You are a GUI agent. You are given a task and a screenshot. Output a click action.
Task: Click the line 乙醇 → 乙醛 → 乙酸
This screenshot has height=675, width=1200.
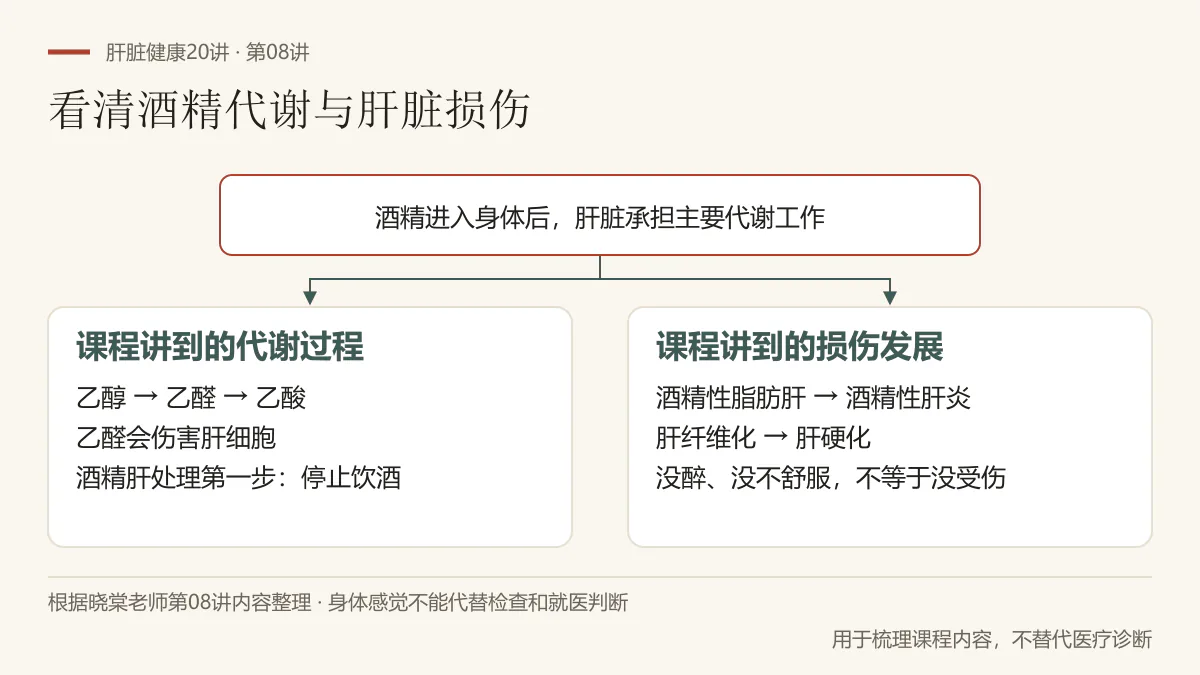tap(191, 398)
